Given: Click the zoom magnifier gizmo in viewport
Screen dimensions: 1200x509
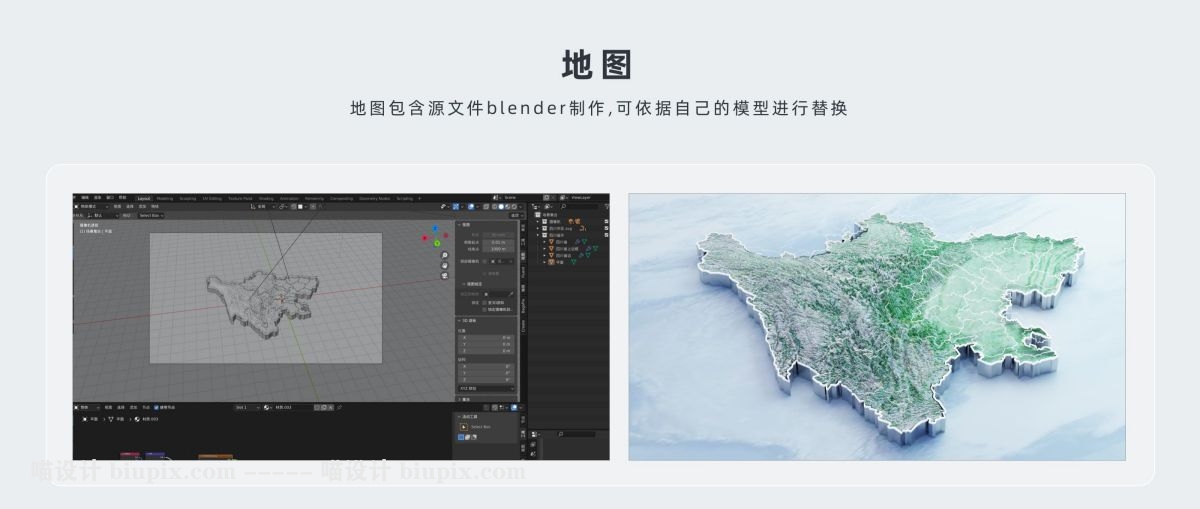Looking at the screenshot, I should [445, 256].
